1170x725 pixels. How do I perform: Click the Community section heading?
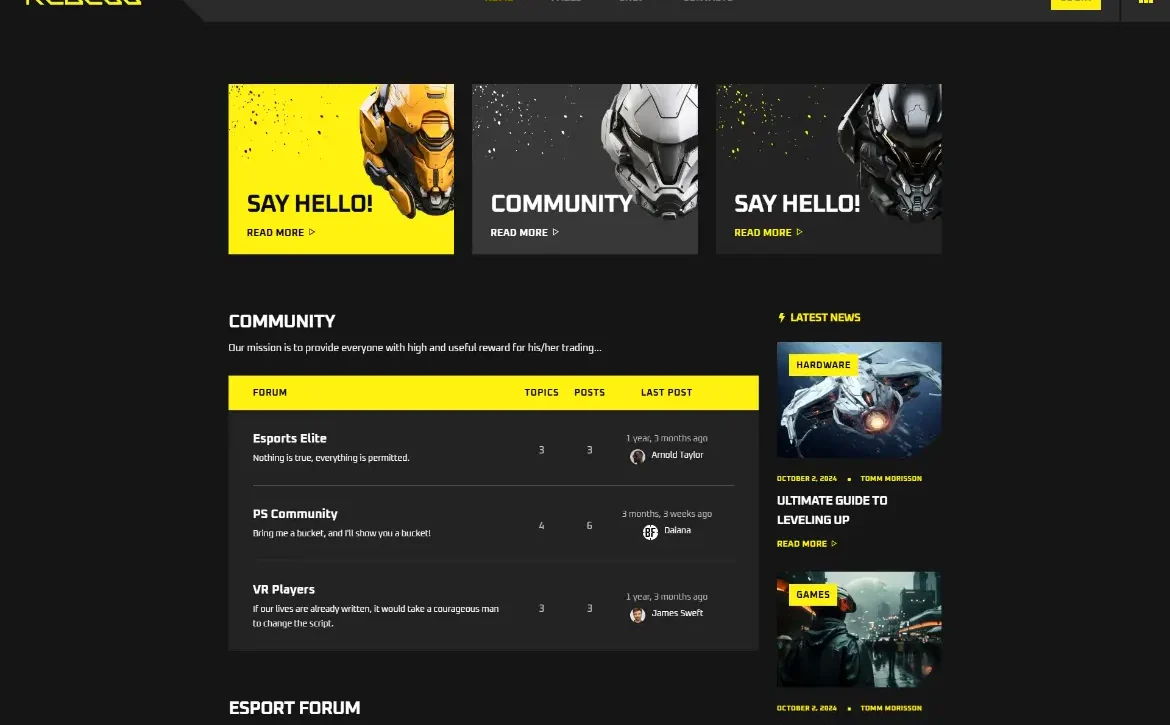[x=282, y=321]
